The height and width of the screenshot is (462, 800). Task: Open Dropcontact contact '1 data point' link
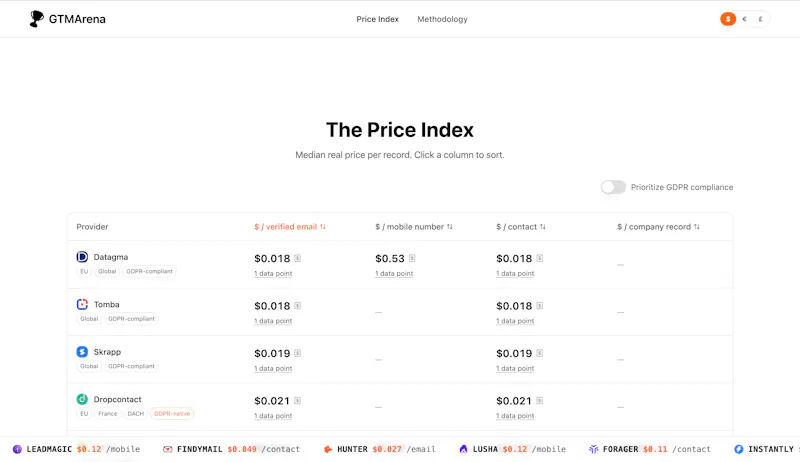[515, 416]
